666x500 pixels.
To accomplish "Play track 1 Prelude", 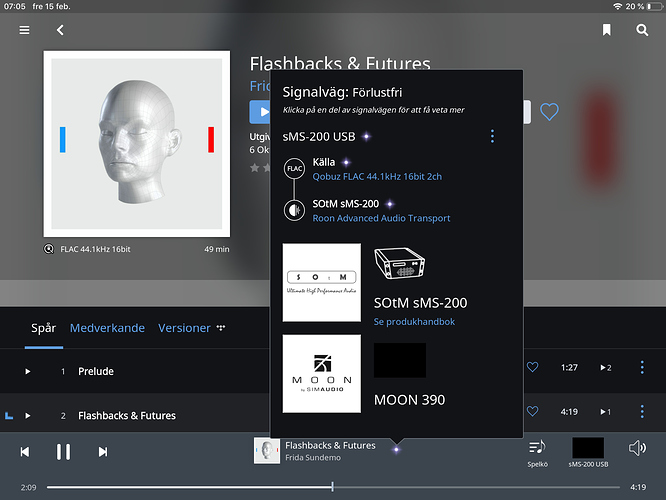I will click(x=28, y=371).
